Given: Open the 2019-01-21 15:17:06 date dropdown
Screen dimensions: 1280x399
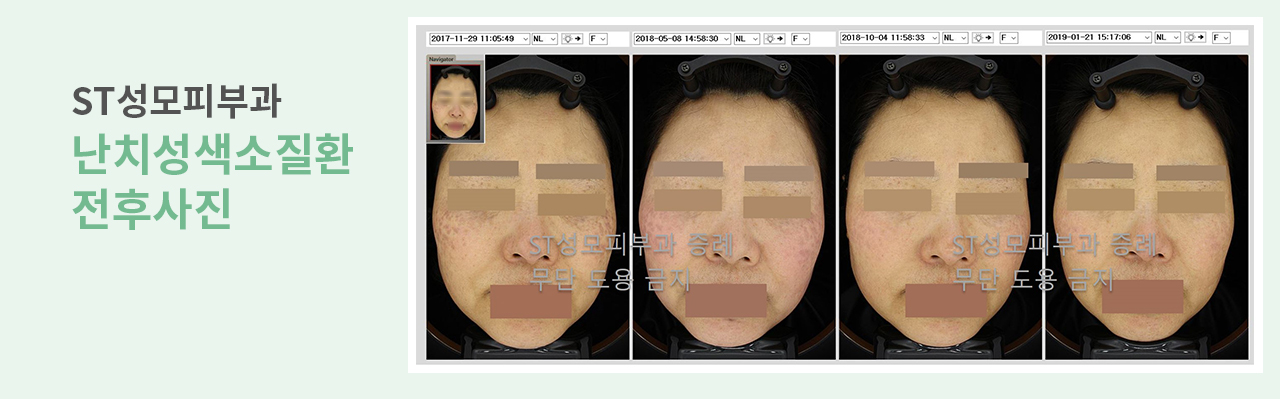Looking at the screenshot, I should (1099, 38).
